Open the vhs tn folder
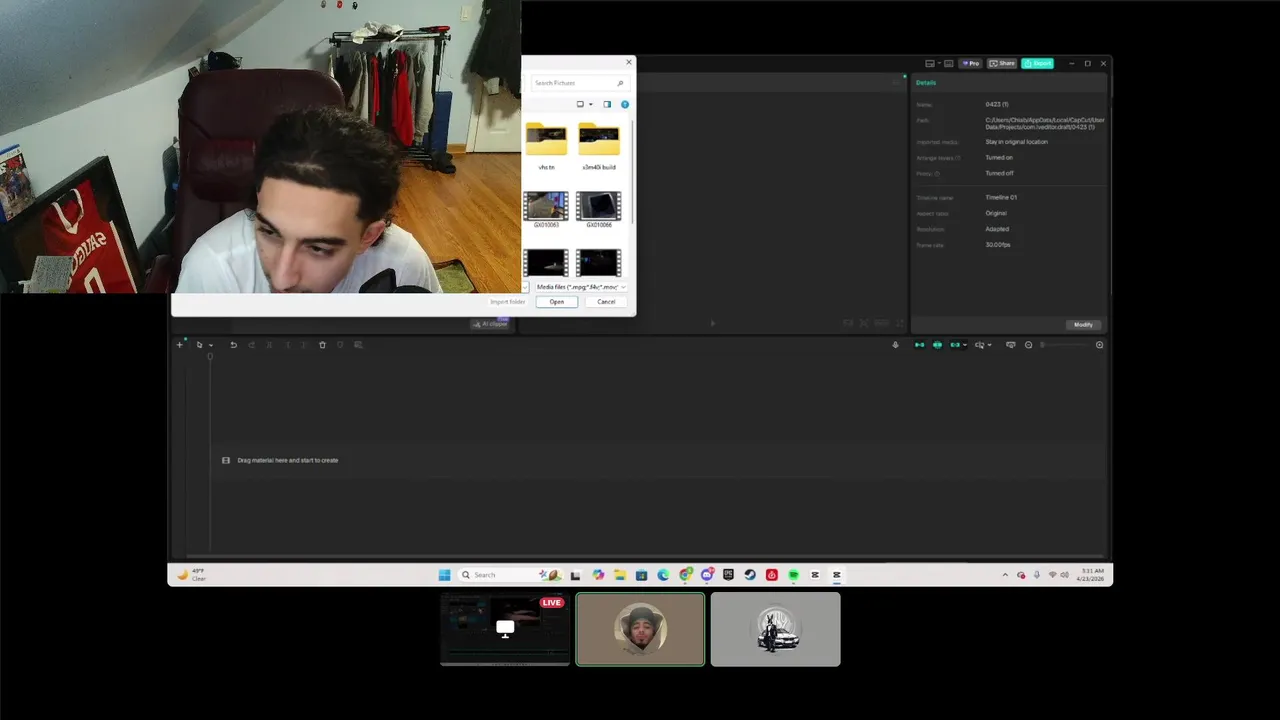Image resolution: width=1280 pixels, height=720 pixels. [x=546, y=146]
